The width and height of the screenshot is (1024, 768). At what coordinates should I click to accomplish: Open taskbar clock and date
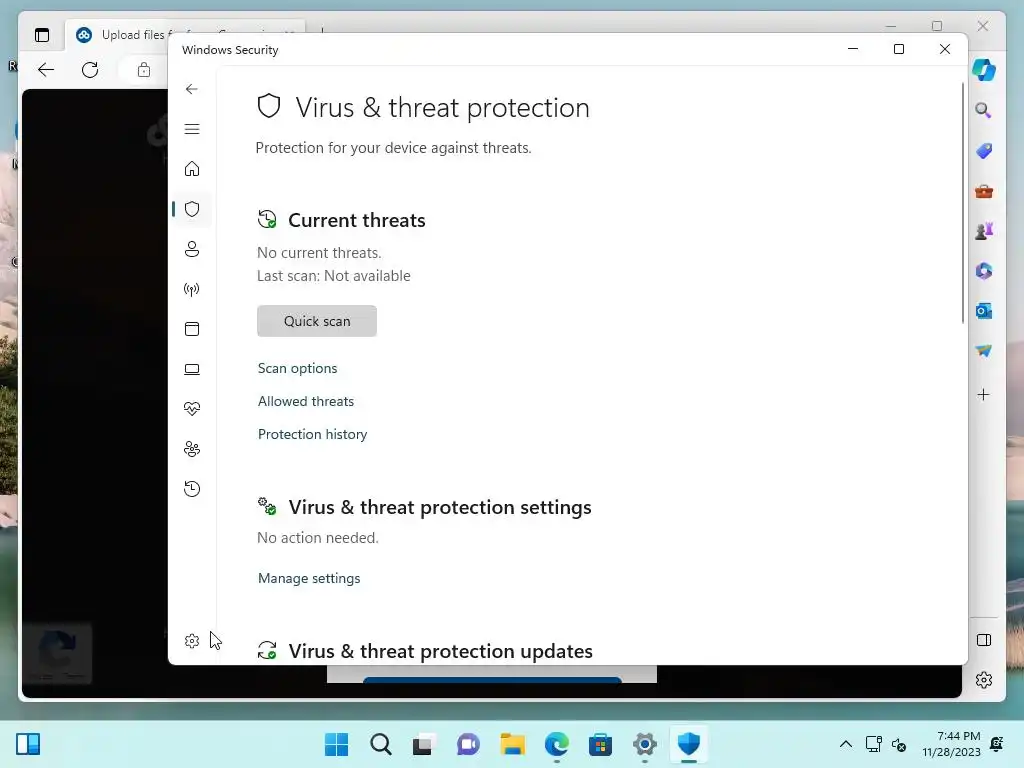[952, 744]
